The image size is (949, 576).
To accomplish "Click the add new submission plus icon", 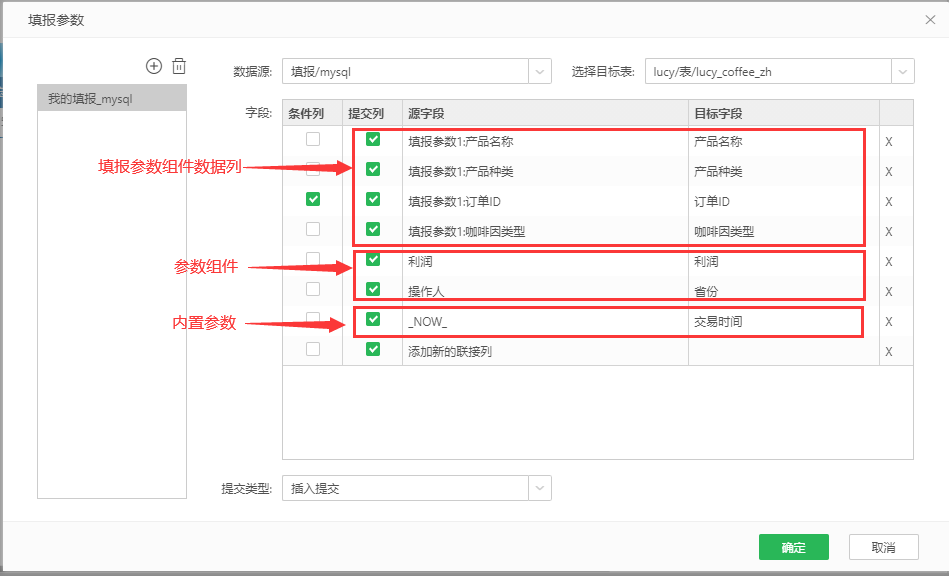I will pos(154,66).
